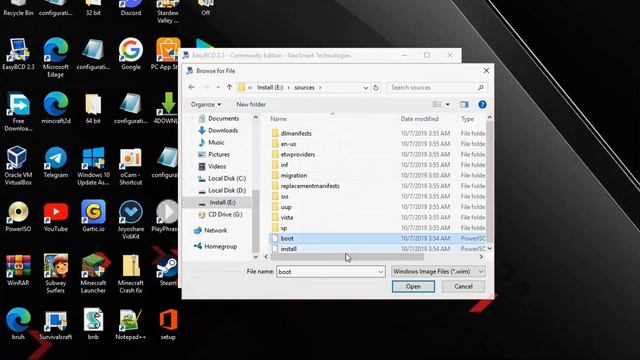Click the Install (E:) breadcrumb
The image size is (640, 360).
pos(270,87)
